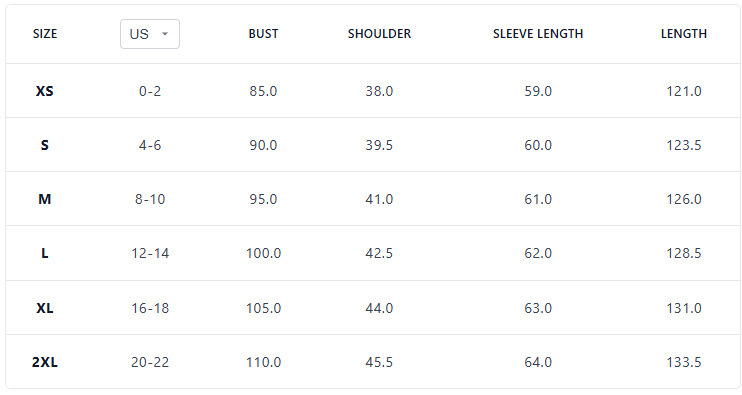This screenshot has width=742, height=395.
Task: Select the M size row label
Action: click(44, 199)
